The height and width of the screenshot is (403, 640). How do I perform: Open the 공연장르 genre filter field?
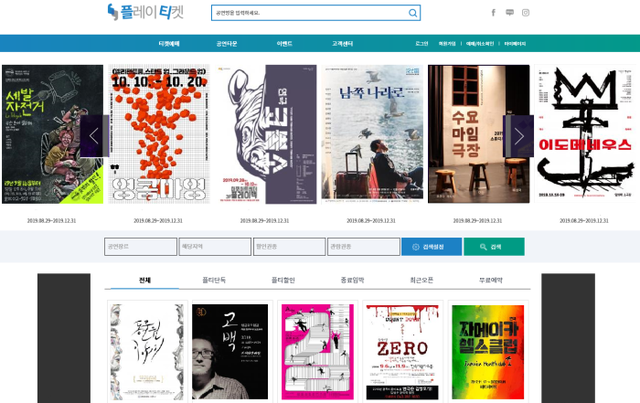pyautogui.click(x=138, y=247)
